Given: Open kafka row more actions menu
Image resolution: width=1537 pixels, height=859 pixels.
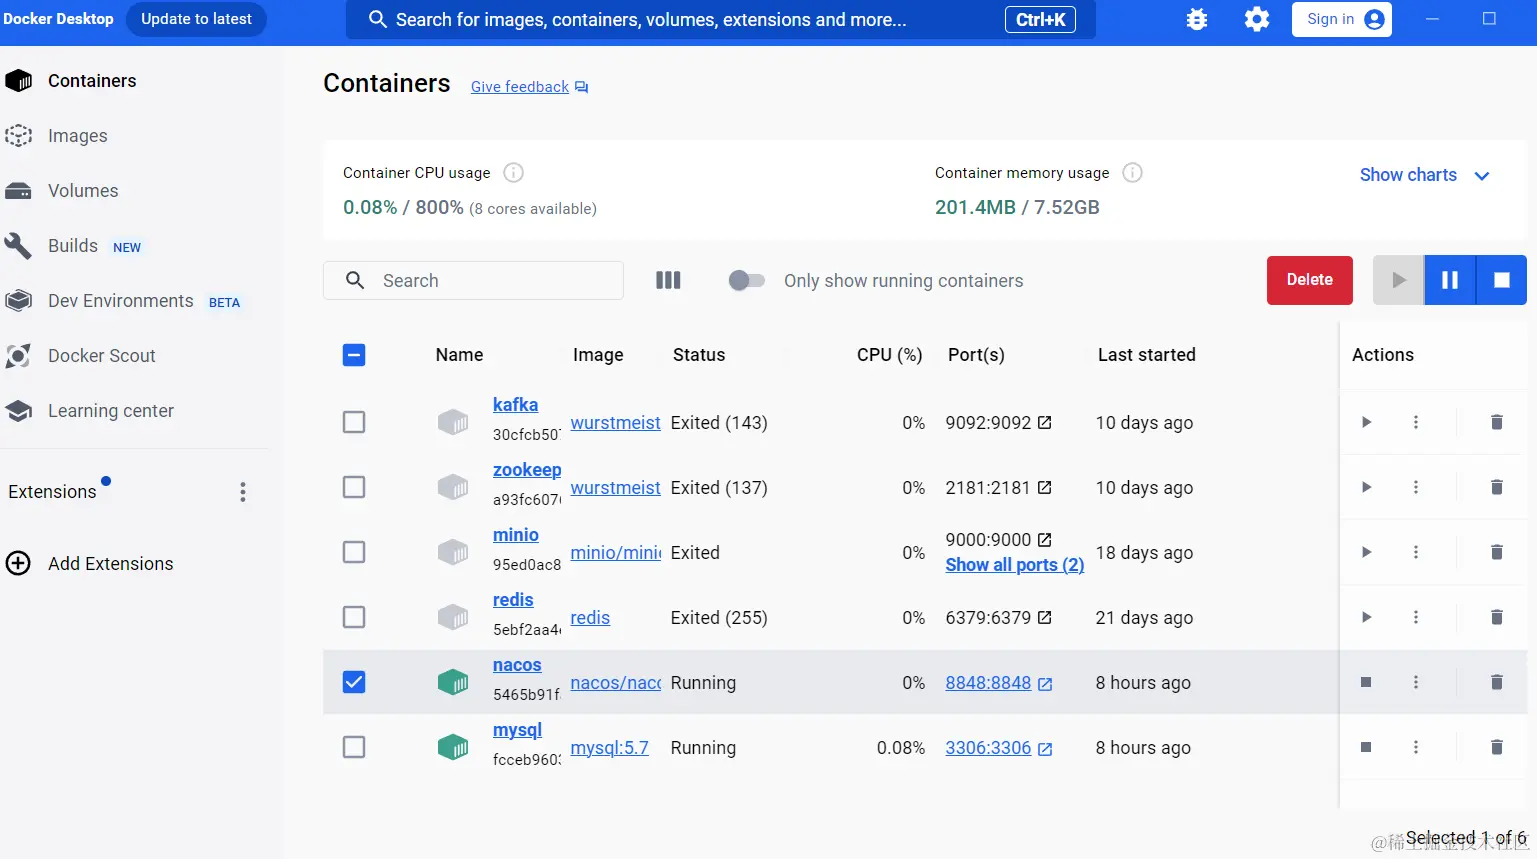Looking at the screenshot, I should coord(1416,422).
